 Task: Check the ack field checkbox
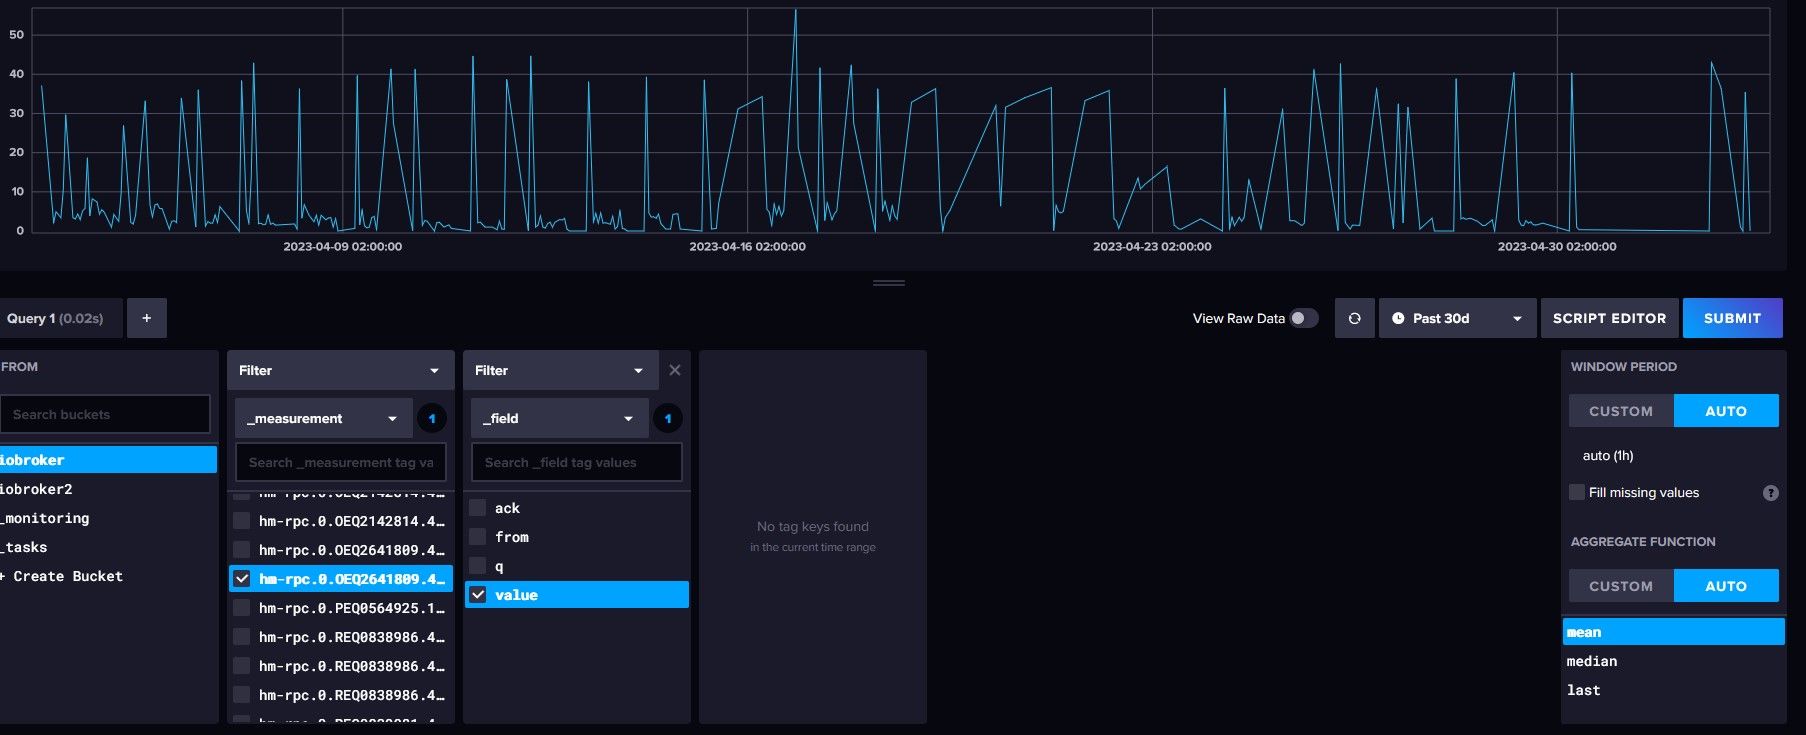click(x=478, y=508)
